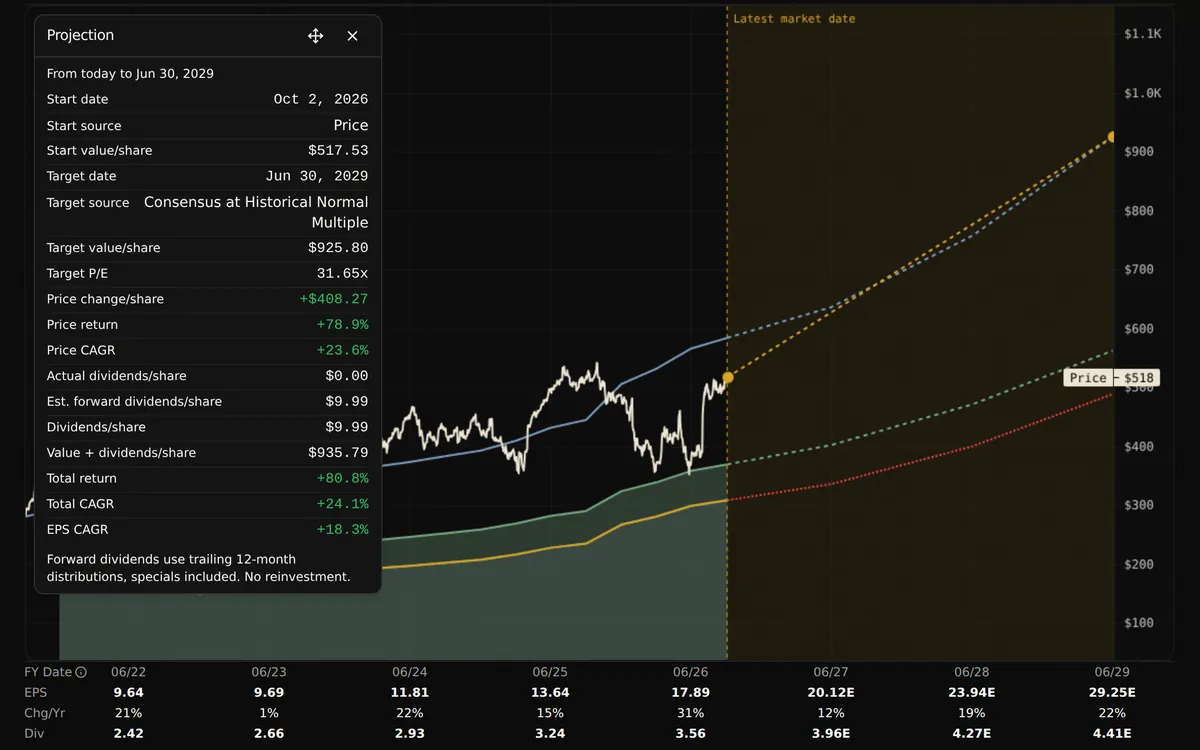The width and height of the screenshot is (1200, 750).
Task: Click the $1.1K y-axis label
Action: [x=1143, y=34]
